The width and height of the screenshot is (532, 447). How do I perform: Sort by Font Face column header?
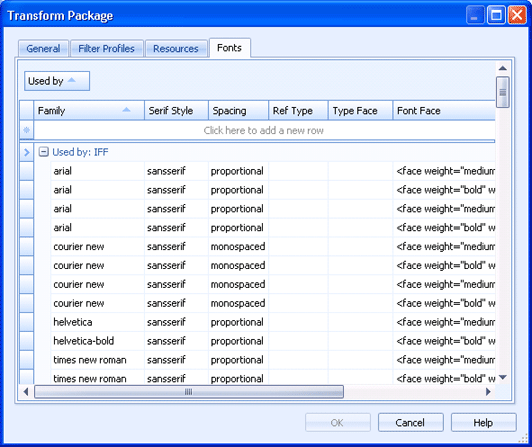[x=444, y=110]
